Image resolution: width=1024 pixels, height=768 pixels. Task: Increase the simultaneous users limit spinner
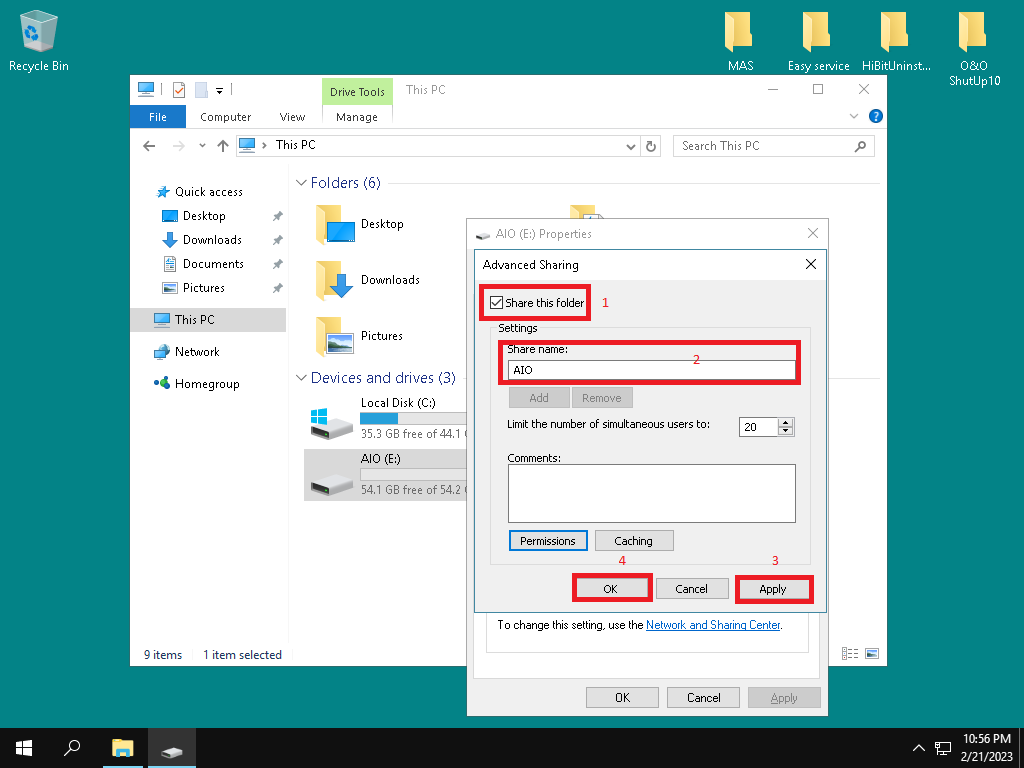[x=786, y=422]
